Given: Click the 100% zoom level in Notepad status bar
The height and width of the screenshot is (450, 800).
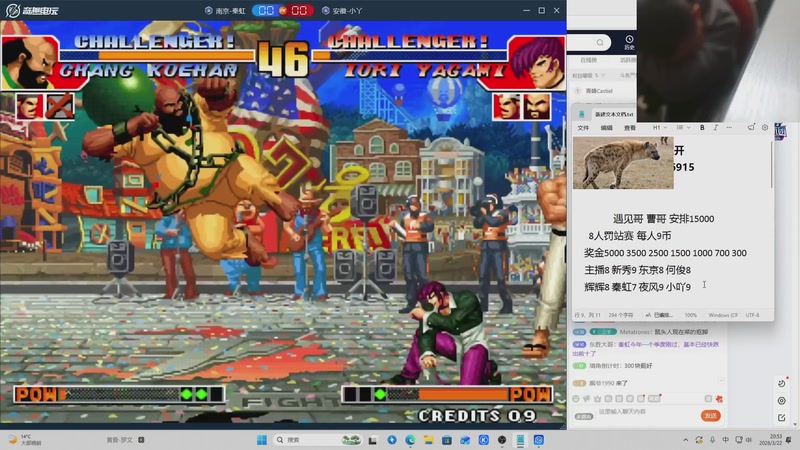Looking at the screenshot, I should [x=690, y=315].
